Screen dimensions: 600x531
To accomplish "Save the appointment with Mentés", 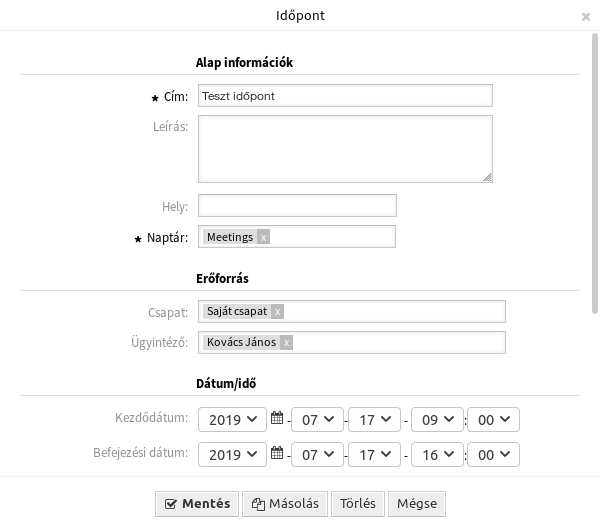I will click(197, 504).
